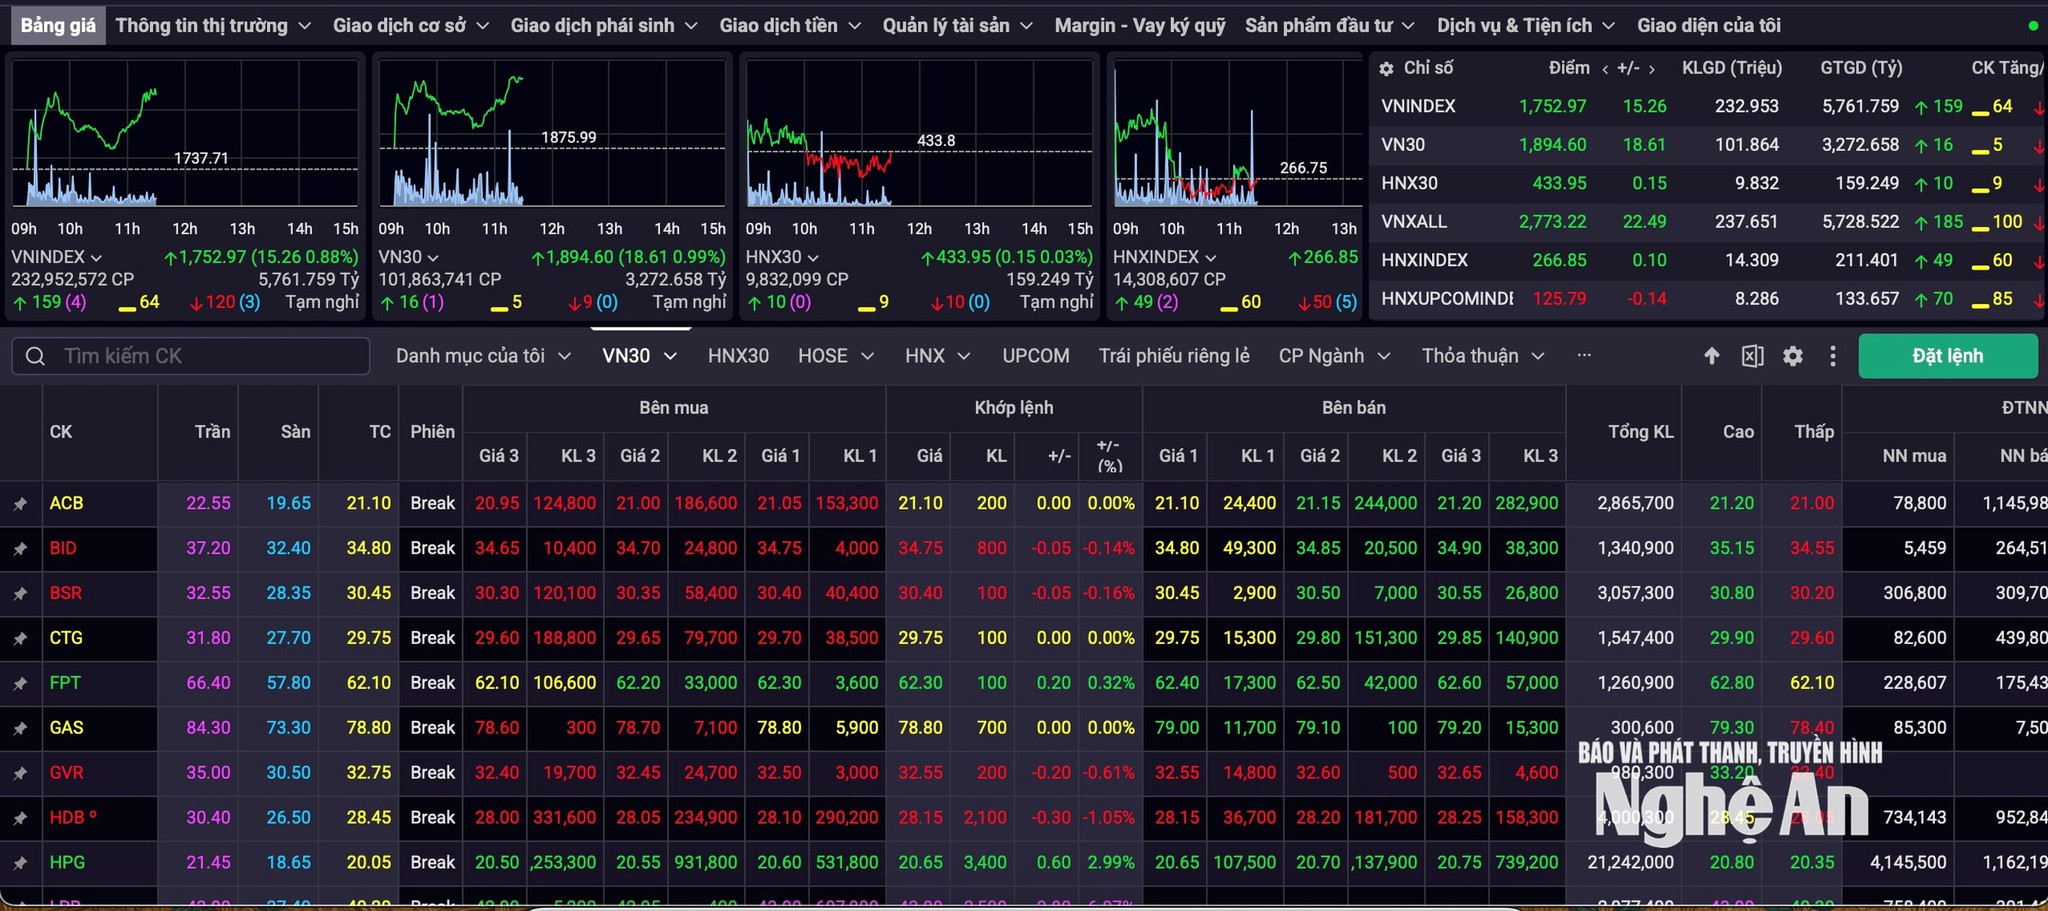Viewport: 2048px width, 911px height.
Task: Click the search magnifier icon
Action: click(x=35, y=356)
